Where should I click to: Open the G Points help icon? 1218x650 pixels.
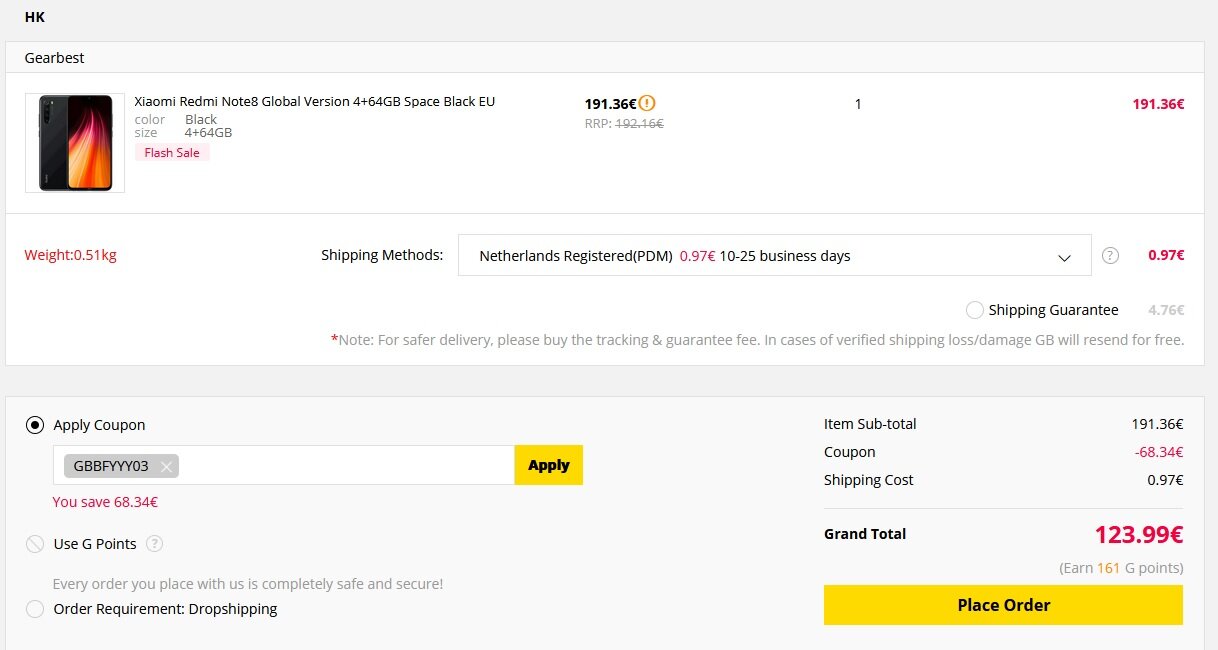[154, 544]
